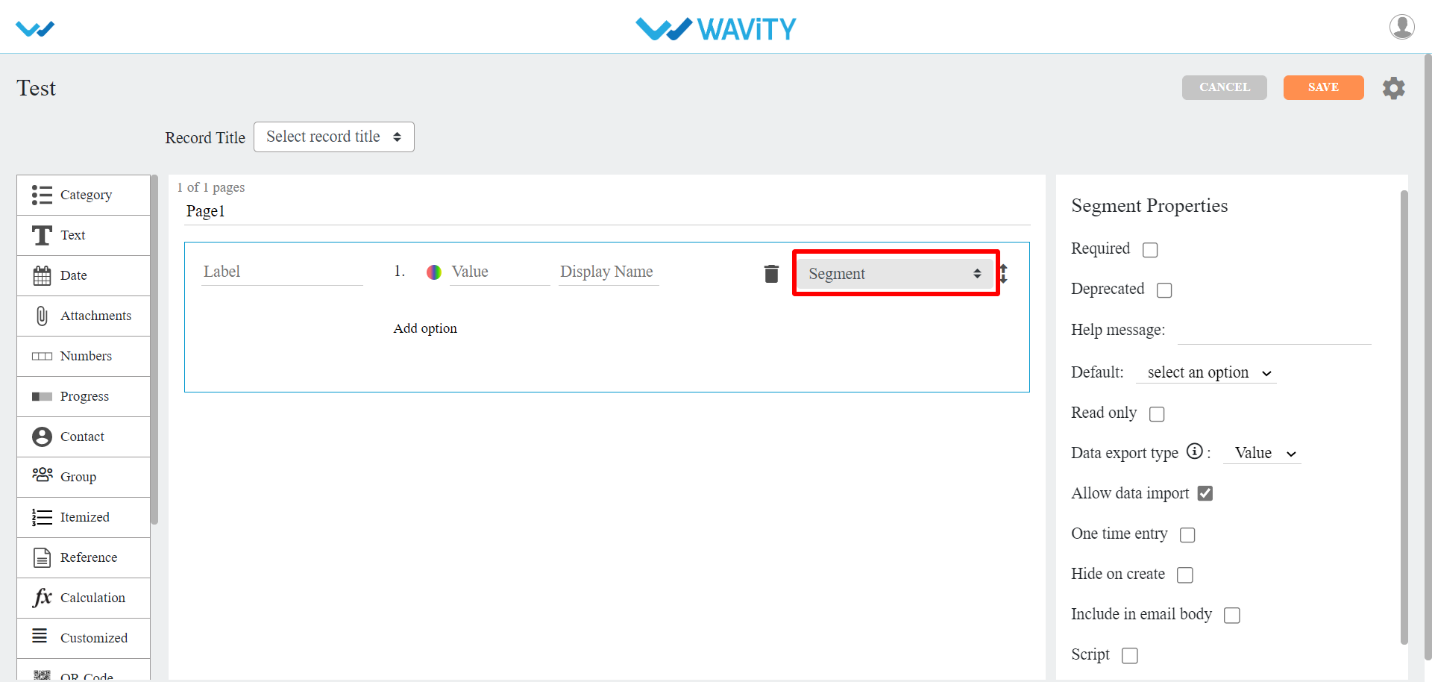Select the Date calendar icon
This screenshot has width=1432, height=682.
pyautogui.click(x=42, y=275)
